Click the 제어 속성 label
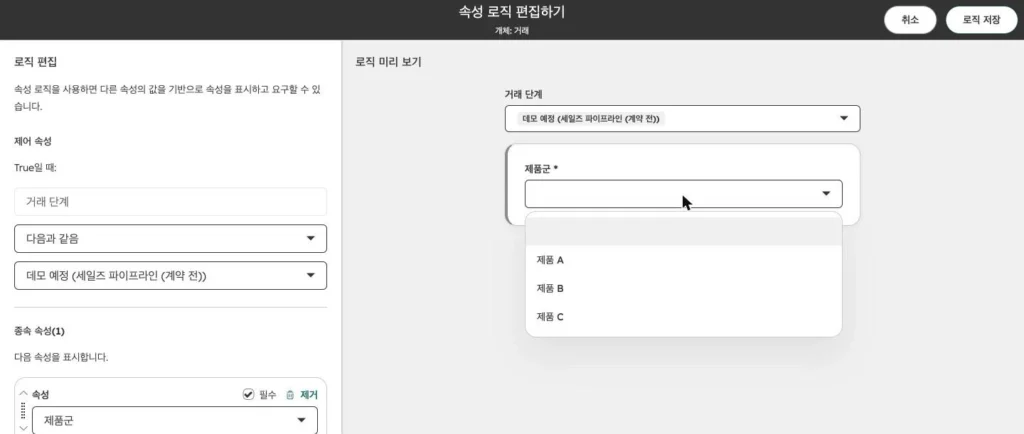Image resolution: width=1024 pixels, height=434 pixels. (33, 141)
